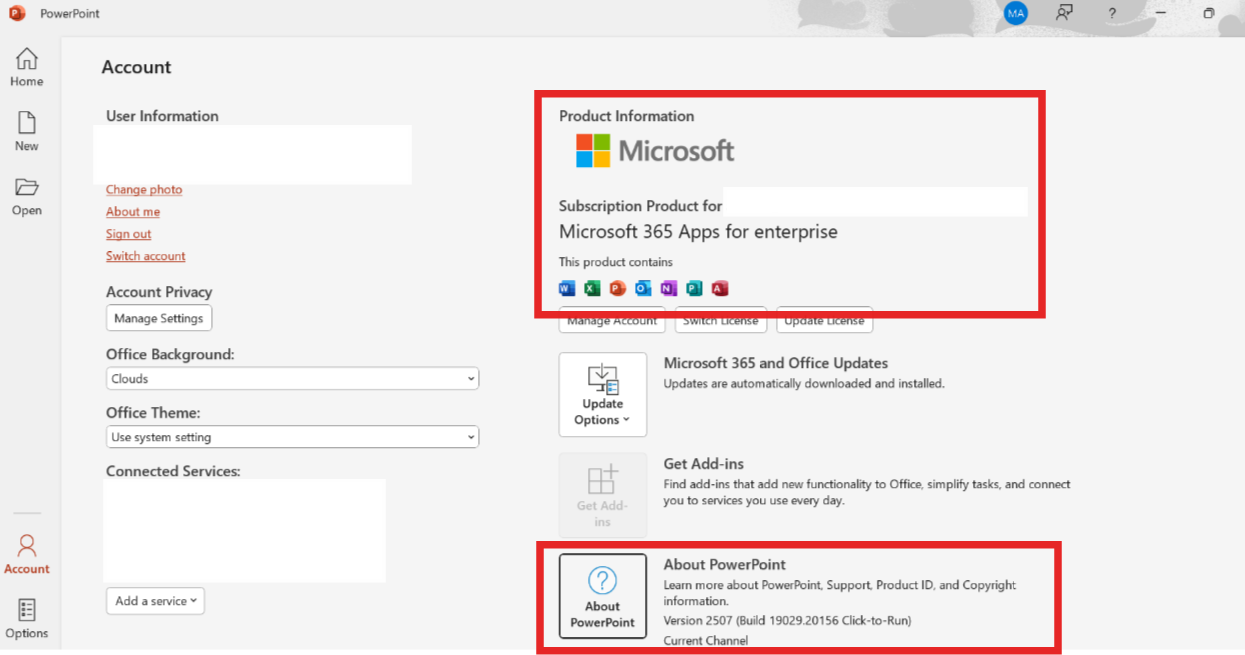
Task: Open Help question mark in title bar
Action: point(1113,14)
